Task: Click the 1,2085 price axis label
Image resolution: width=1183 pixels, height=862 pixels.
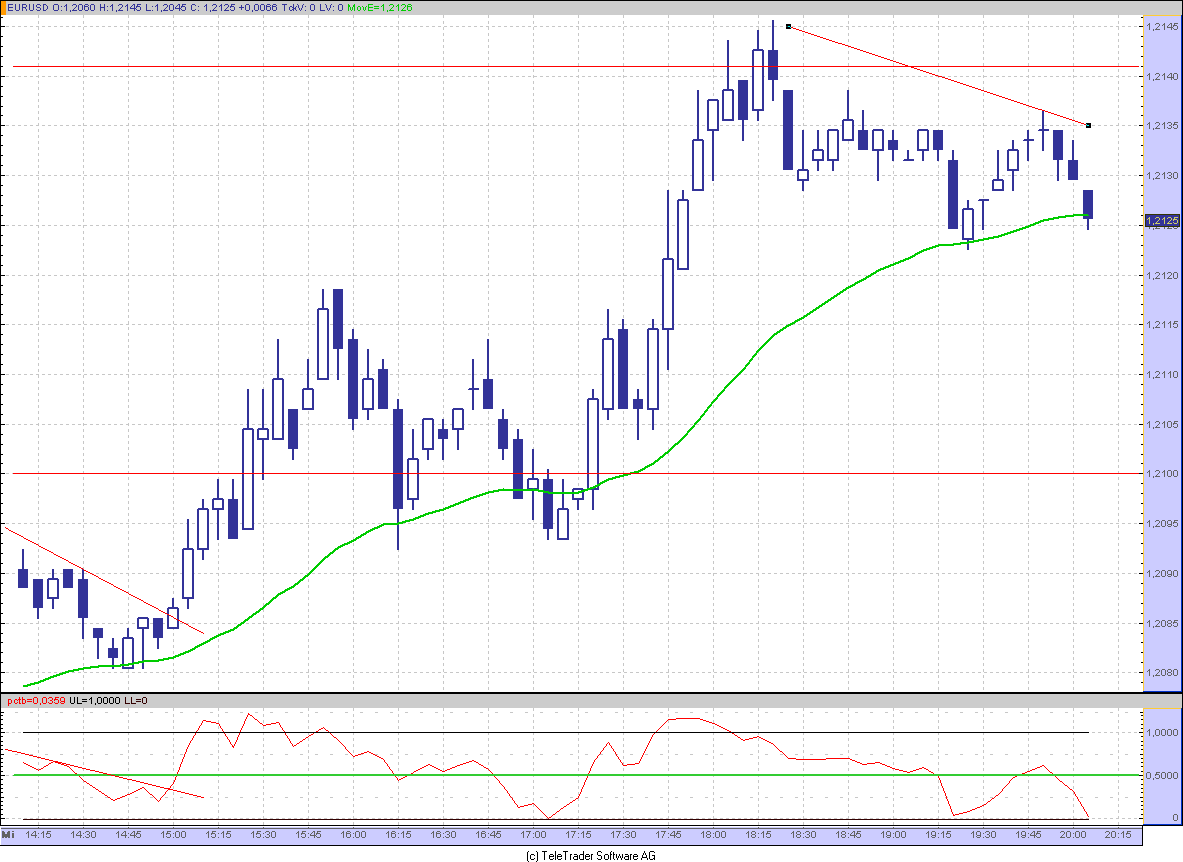Action: pyautogui.click(x=1162, y=623)
